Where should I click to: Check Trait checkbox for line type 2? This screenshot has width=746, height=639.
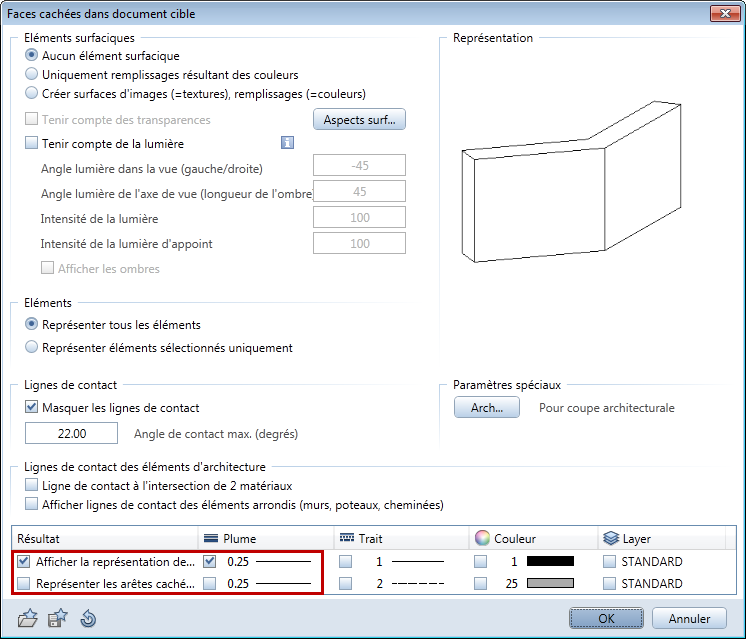(x=345, y=583)
